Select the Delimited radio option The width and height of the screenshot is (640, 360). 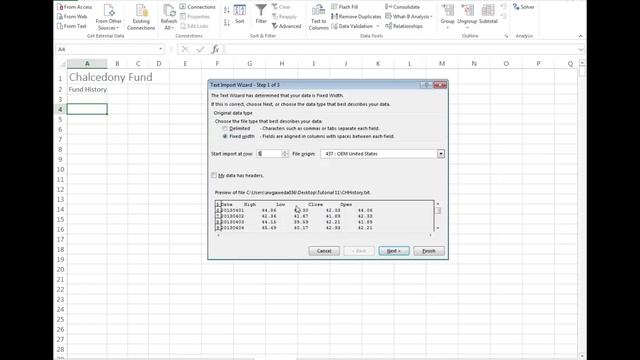pyautogui.click(x=225, y=129)
